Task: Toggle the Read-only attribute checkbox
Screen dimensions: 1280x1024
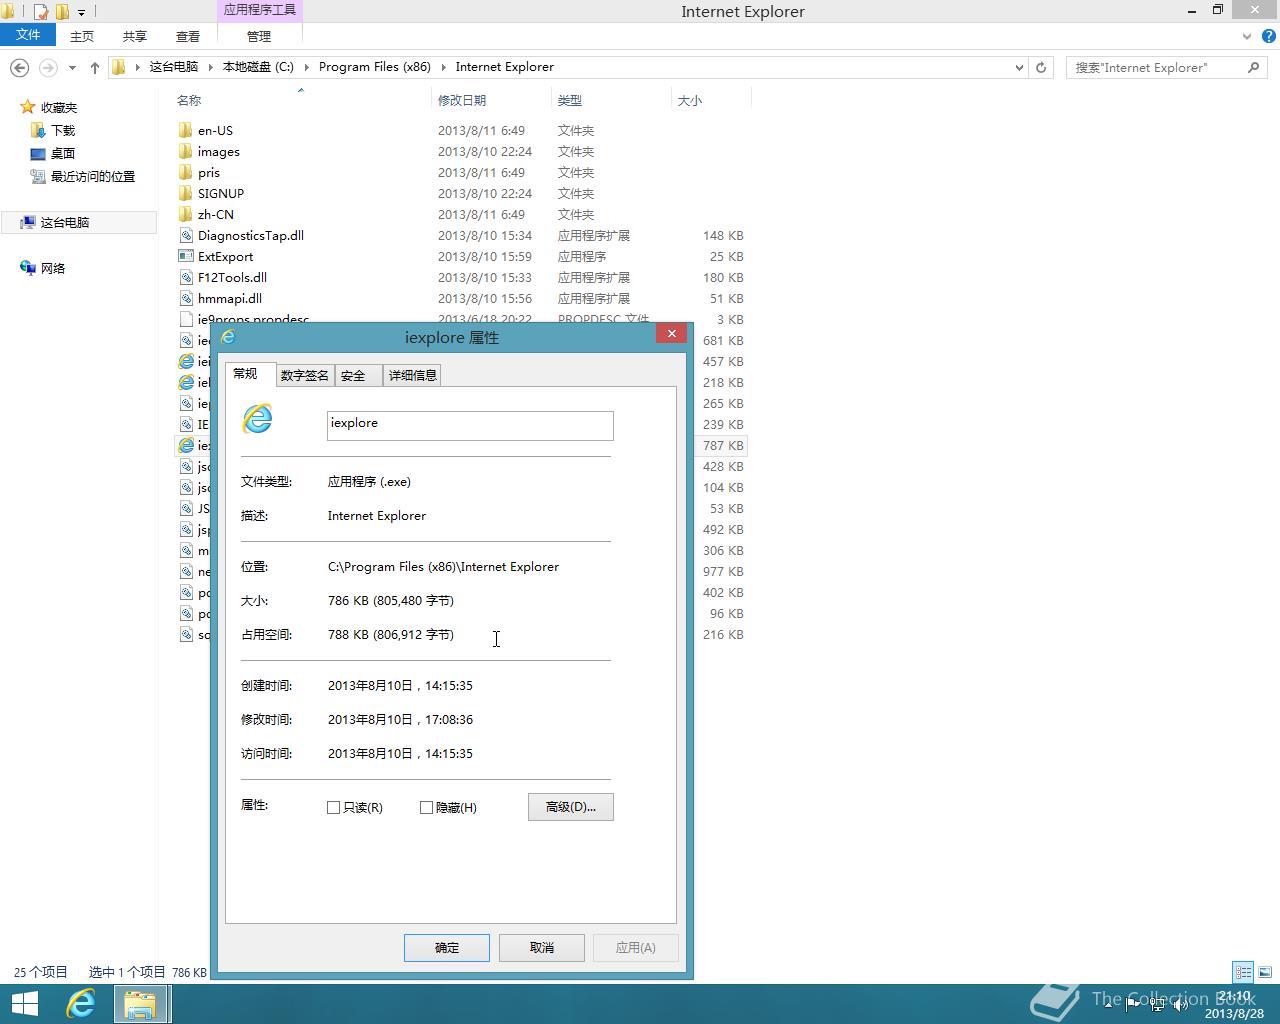Action: (334, 807)
